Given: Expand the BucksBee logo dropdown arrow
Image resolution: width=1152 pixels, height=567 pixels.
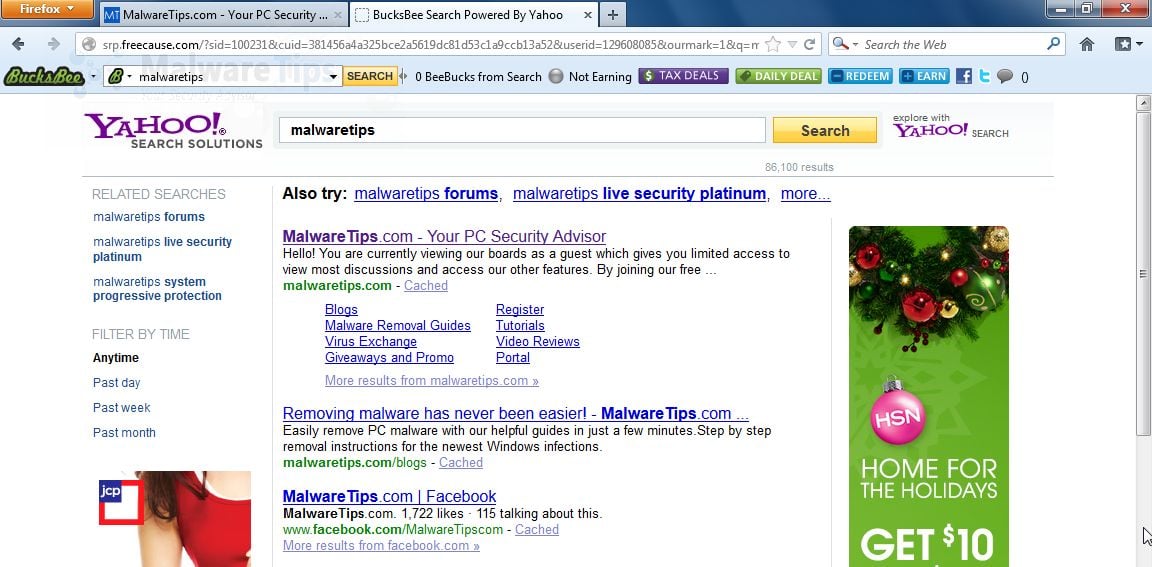Looking at the screenshot, I should (x=93, y=76).
